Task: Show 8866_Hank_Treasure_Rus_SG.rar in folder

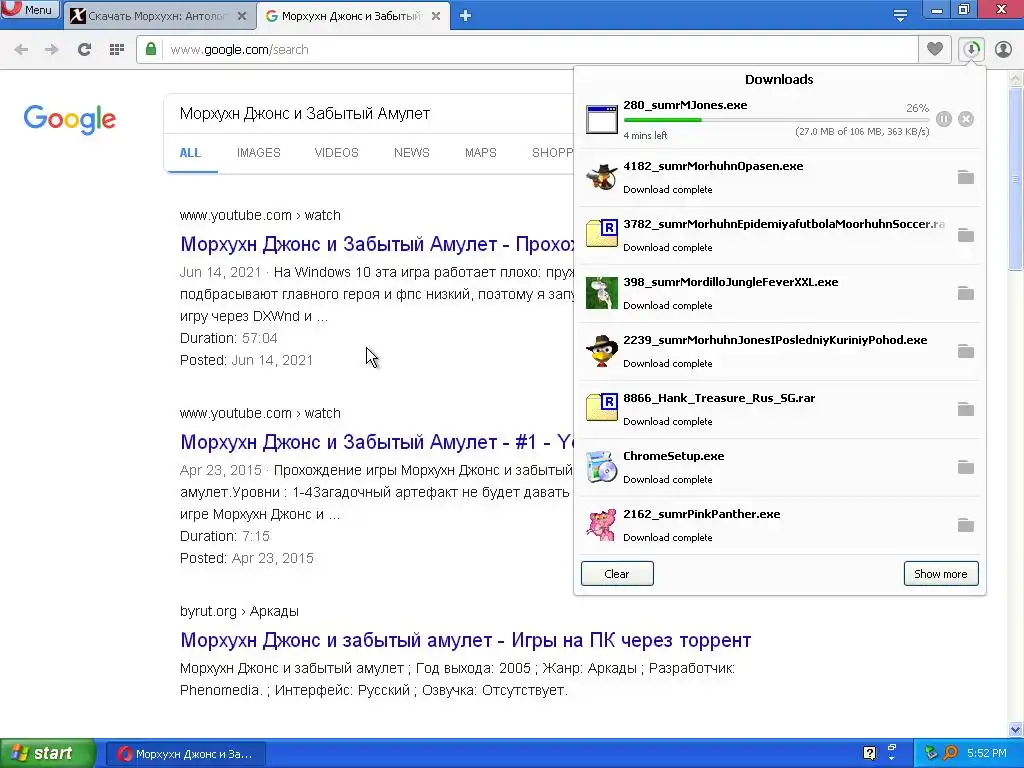Action: click(965, 410)
